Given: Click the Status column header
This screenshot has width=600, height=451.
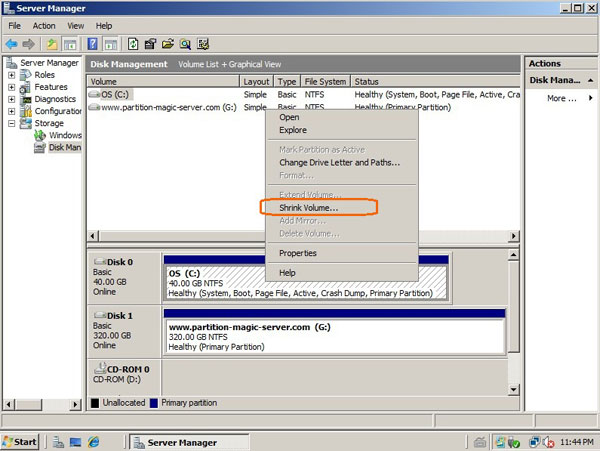Looking at the screenshot, I should tap(435, 81).
